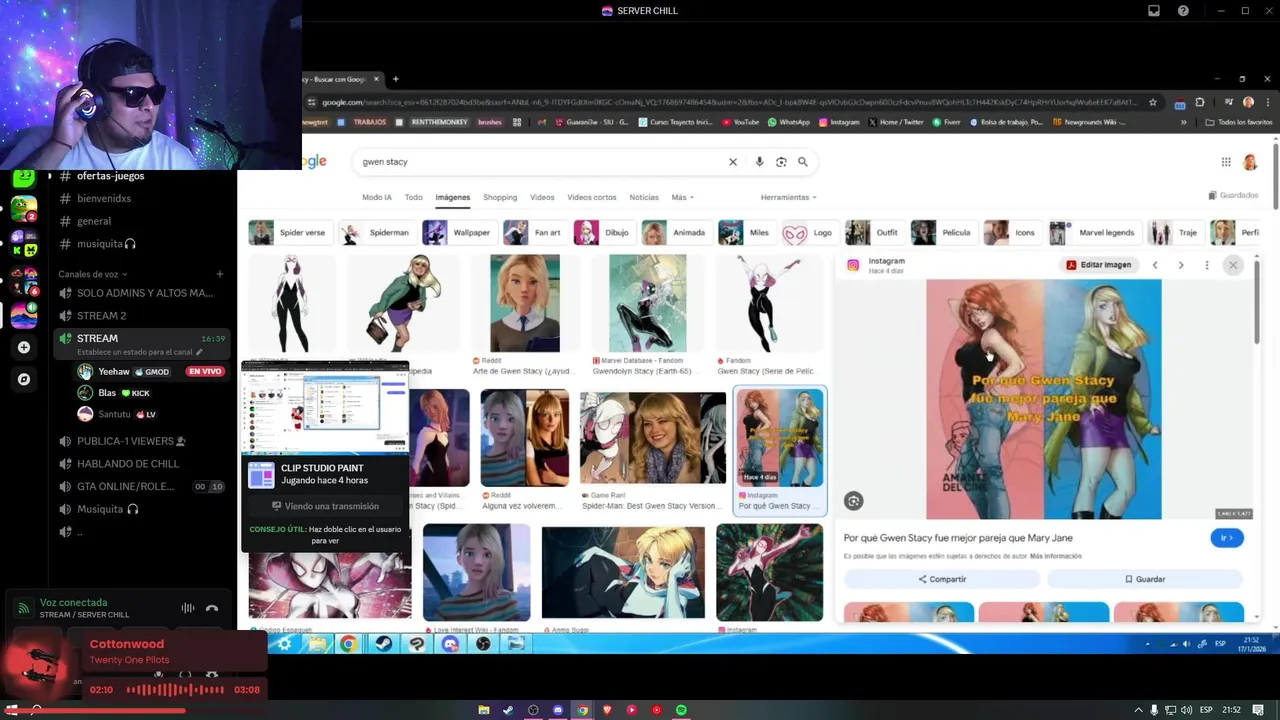Open the Guardados collection
The width and height of the screenshot is (1280, 720).
pyautogui.click(x=1233, y=196)
